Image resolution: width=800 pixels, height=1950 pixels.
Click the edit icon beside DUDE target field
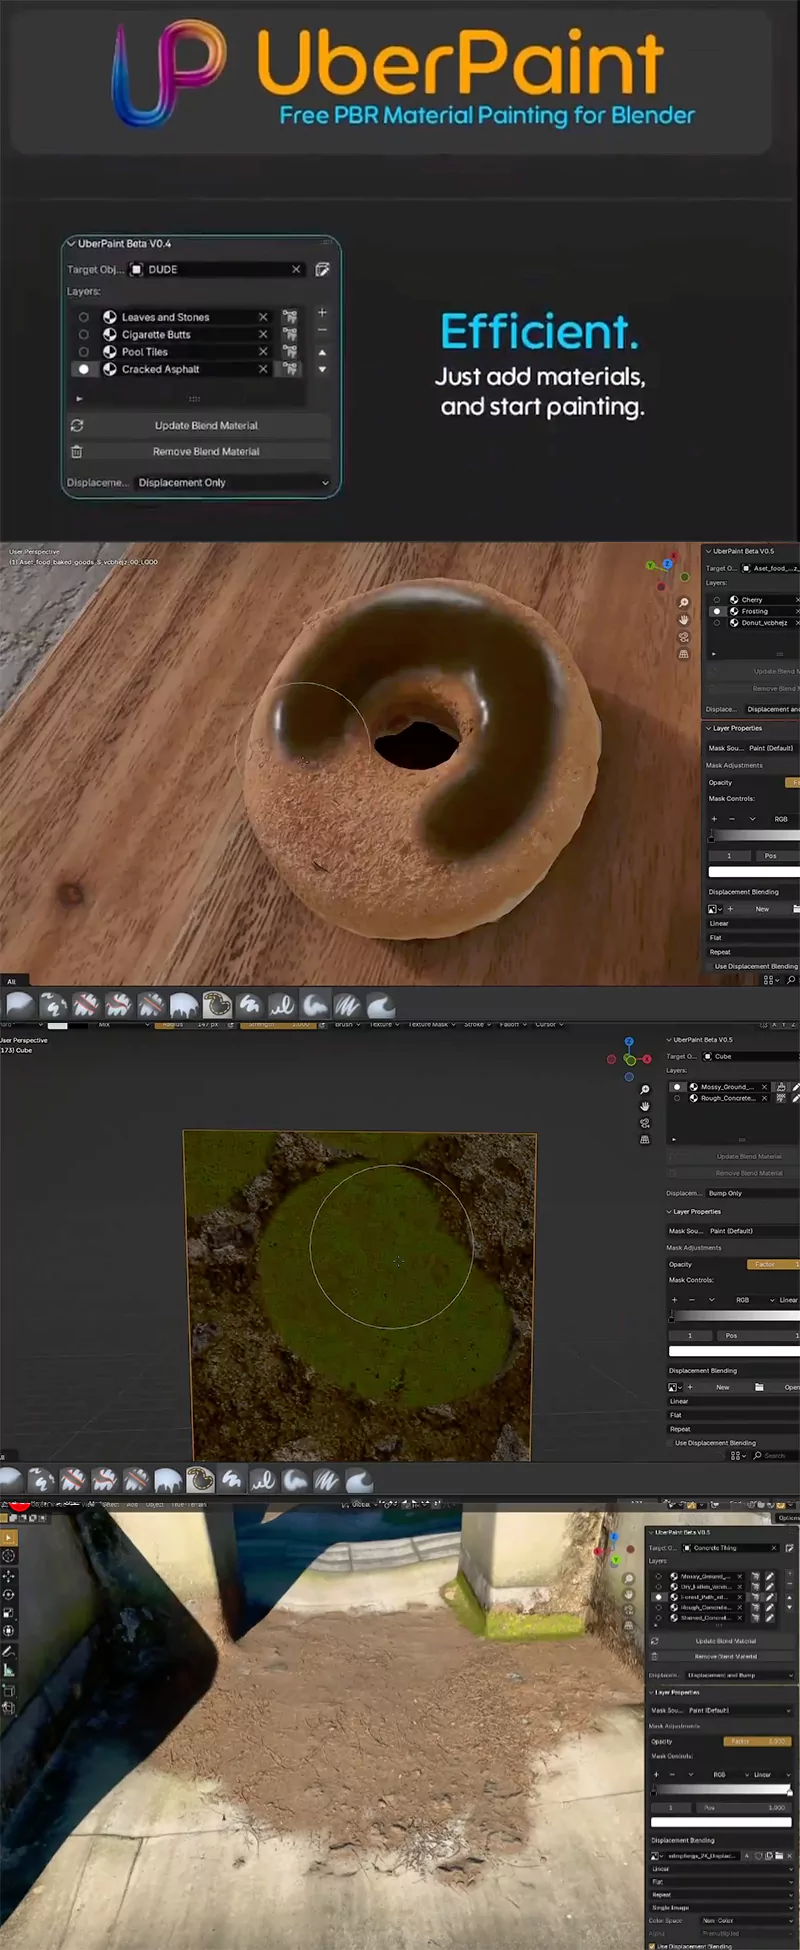(x=322, y=270)
